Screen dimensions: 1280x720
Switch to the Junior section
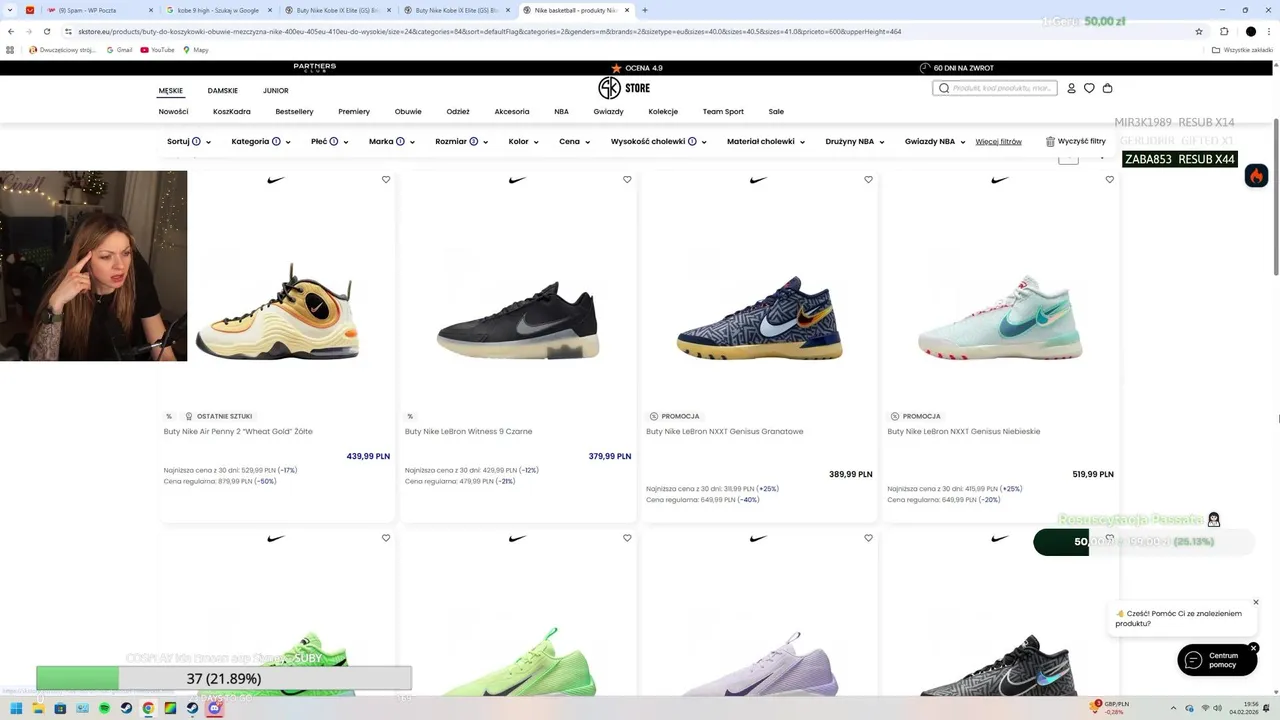click(276, 91)
